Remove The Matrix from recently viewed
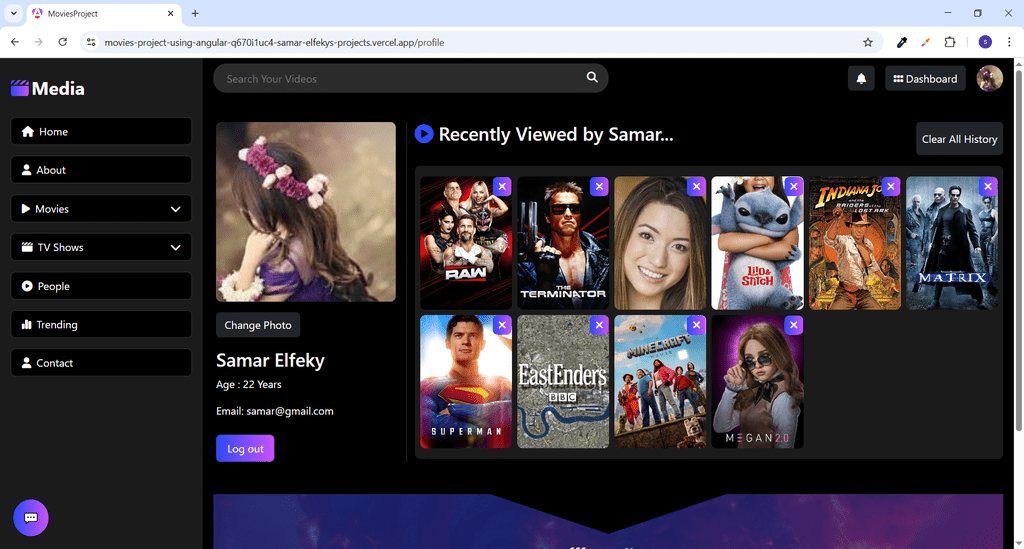This screenshot has height=549, width=1024. click(x=988, y=186)
